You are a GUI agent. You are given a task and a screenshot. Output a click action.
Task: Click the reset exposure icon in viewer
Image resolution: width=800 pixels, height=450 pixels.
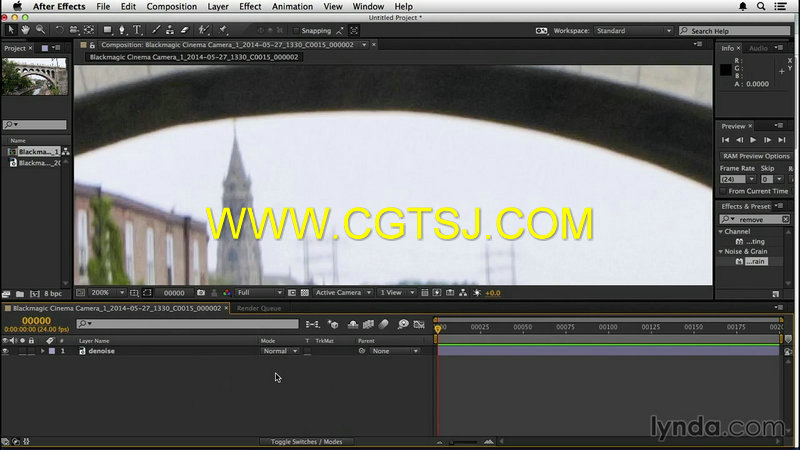(x=477, y=293)
